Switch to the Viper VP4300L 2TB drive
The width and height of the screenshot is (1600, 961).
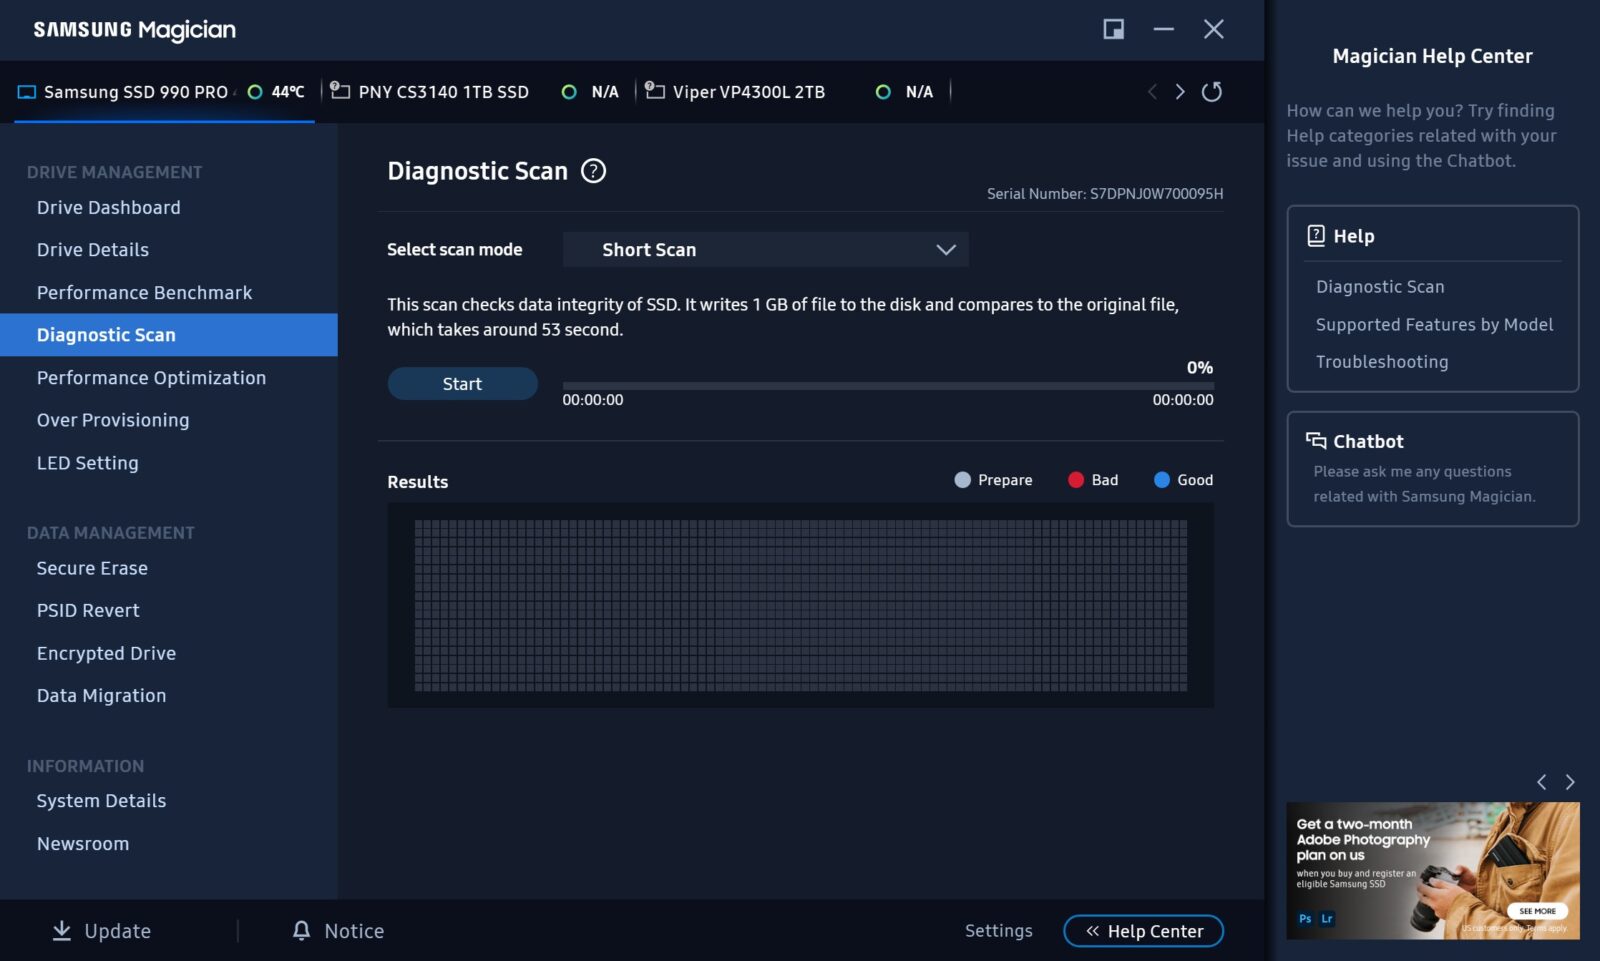click(x=748, y=92)
